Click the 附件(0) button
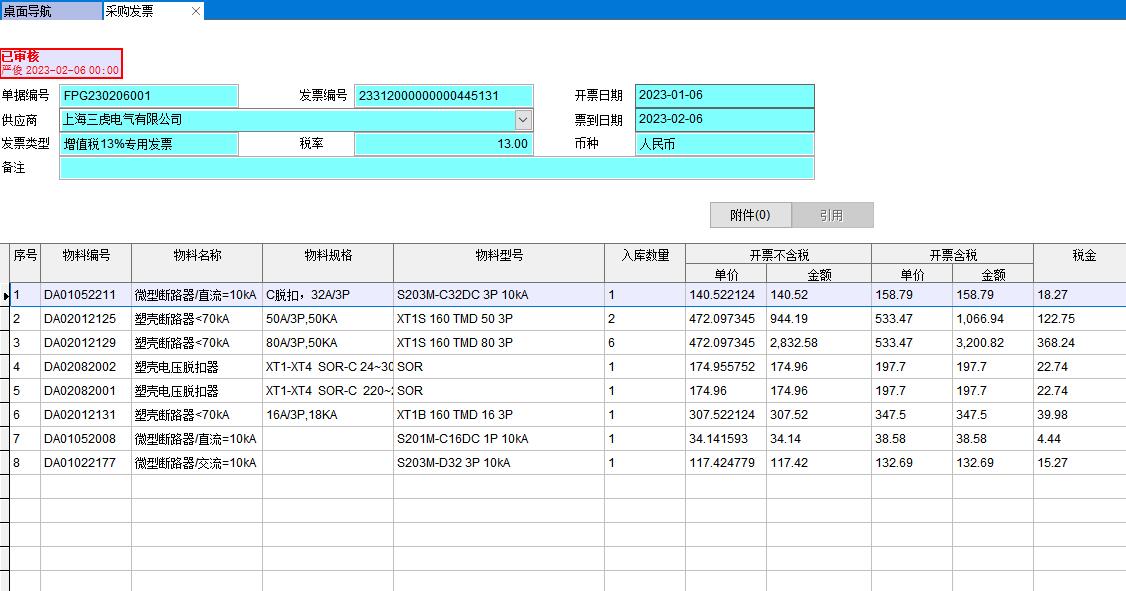1126x591 pixels. pyautogui.click(x=750, y=215)
